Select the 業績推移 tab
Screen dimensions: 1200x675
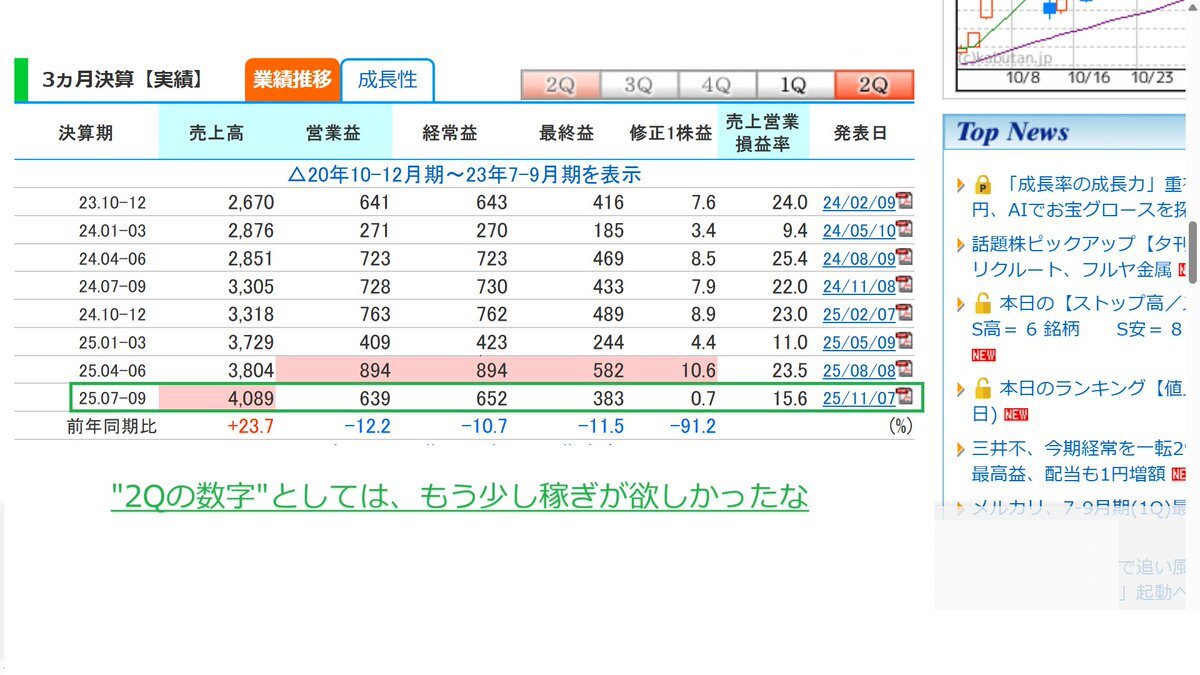(292, 80)
